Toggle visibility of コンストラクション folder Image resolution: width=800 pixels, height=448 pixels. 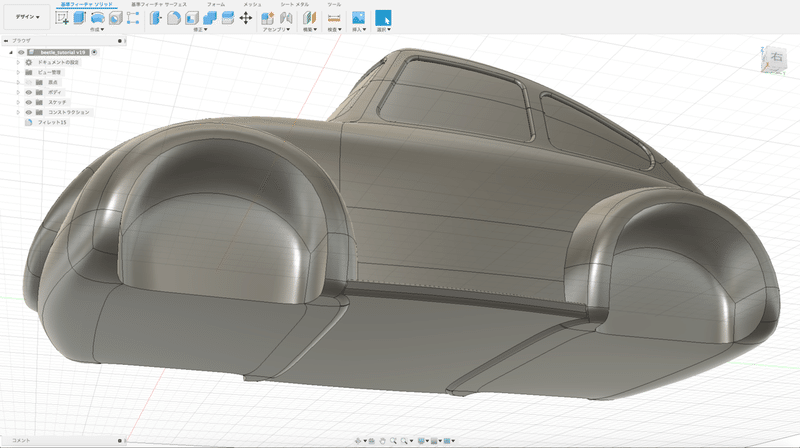(x=27, y=112)
